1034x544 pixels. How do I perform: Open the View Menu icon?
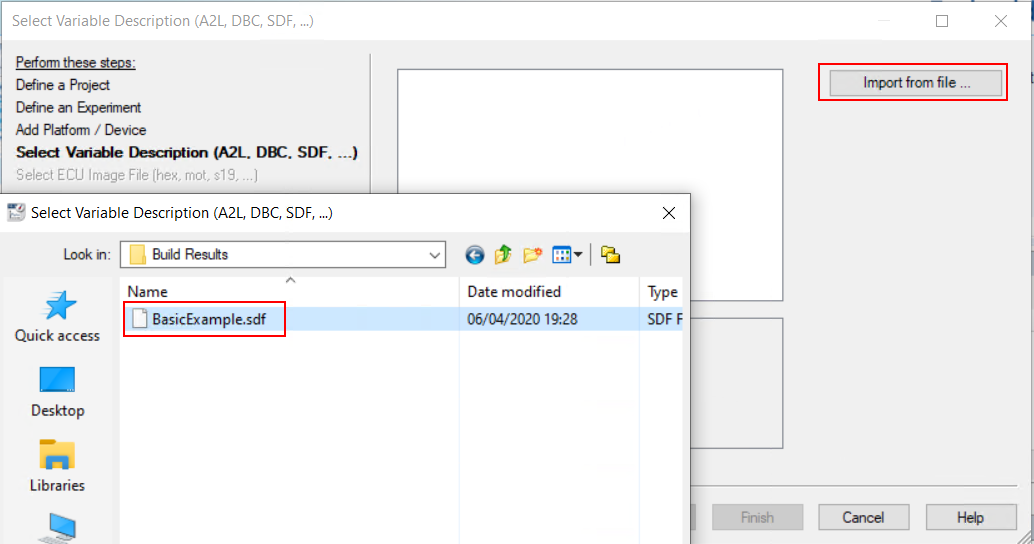(x=562, y=255)
